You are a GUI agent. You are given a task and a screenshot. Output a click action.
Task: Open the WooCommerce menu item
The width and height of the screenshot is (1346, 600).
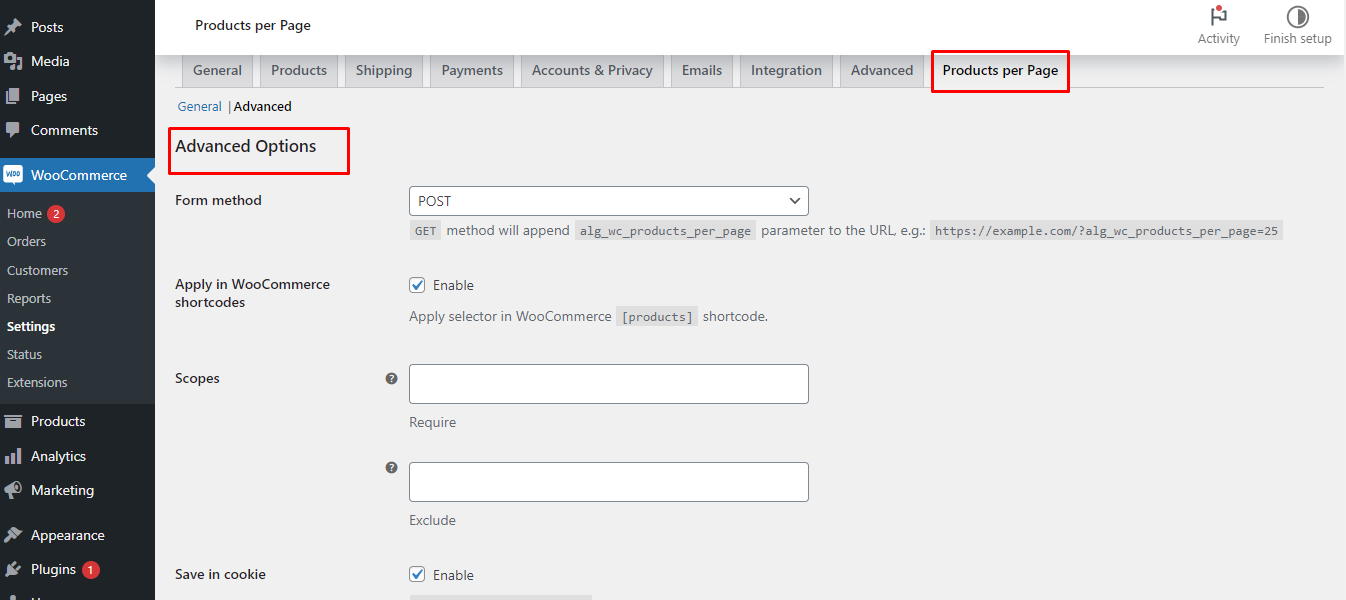[77, 175]
